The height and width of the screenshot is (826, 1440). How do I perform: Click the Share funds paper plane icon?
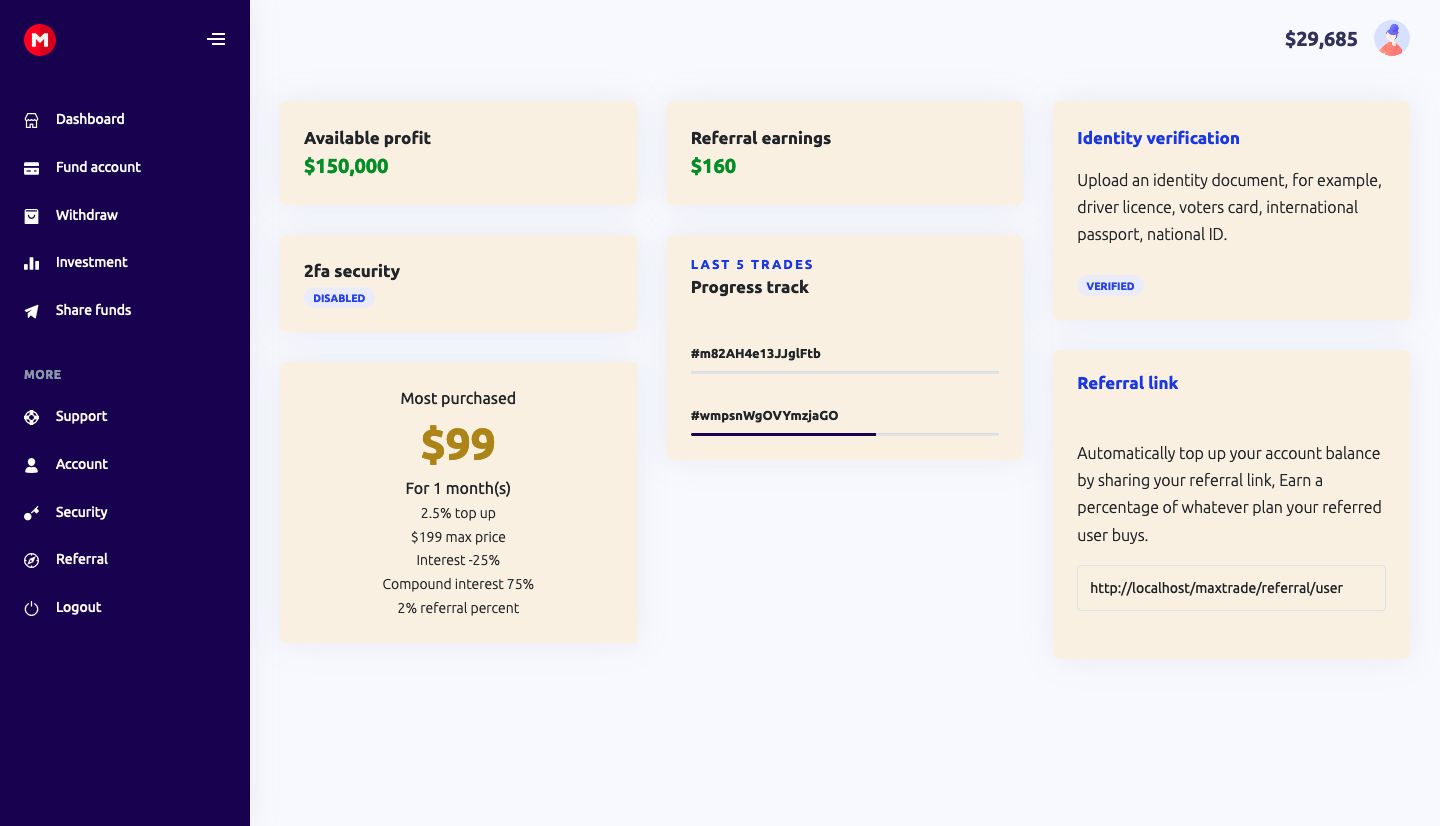[x=32, y=311]
